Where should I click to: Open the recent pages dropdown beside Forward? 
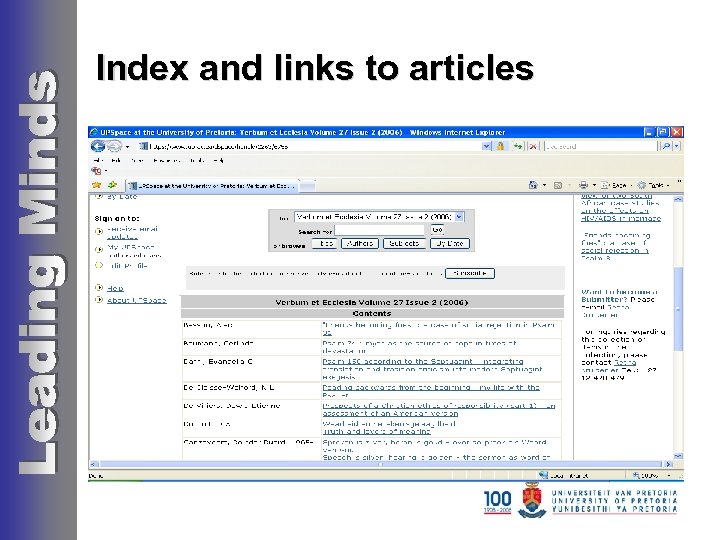pos(127,147)
